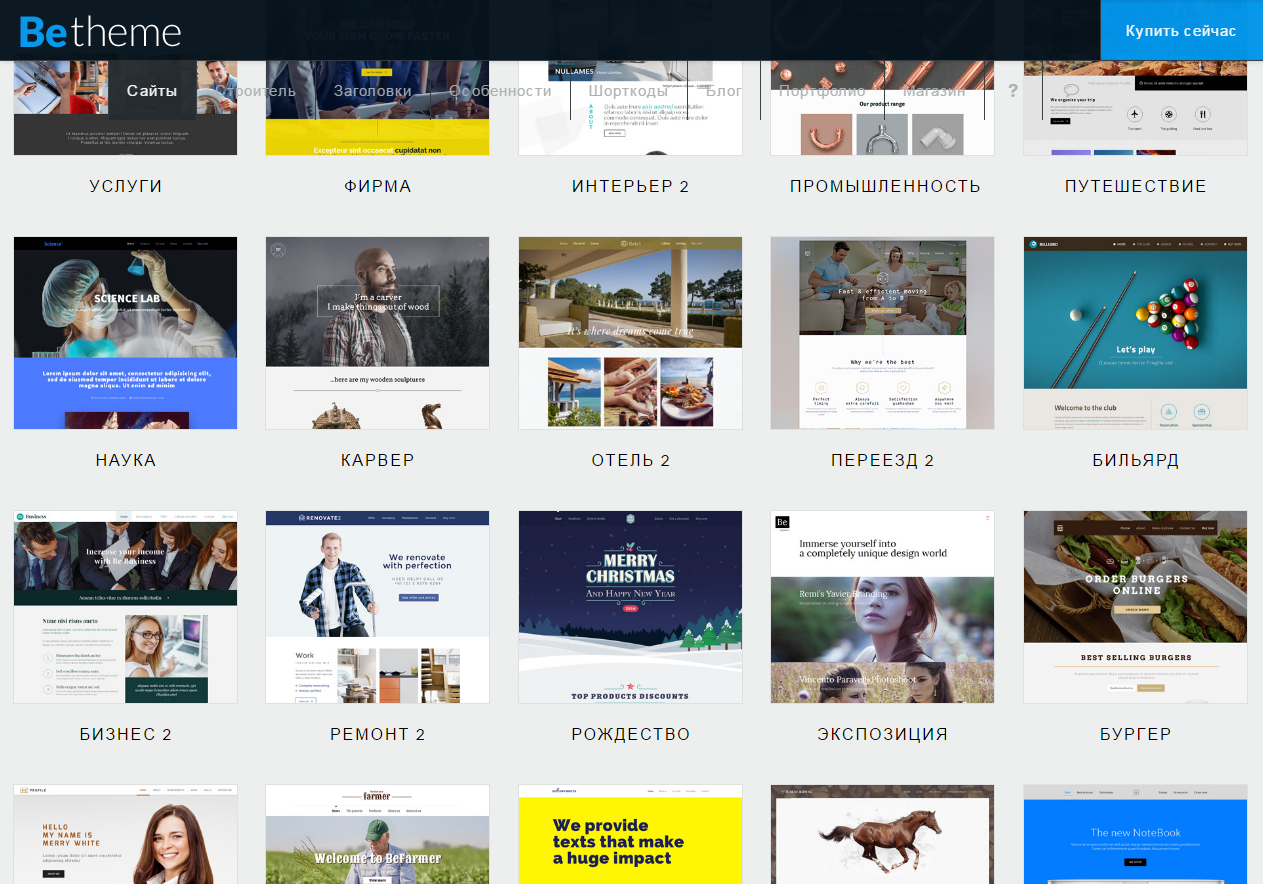Image resolution: width=1263 pixels, height=884 pixels.
Task: Go to the Строитель menu item
Action: pyautogui.click(x=255, y=91)
